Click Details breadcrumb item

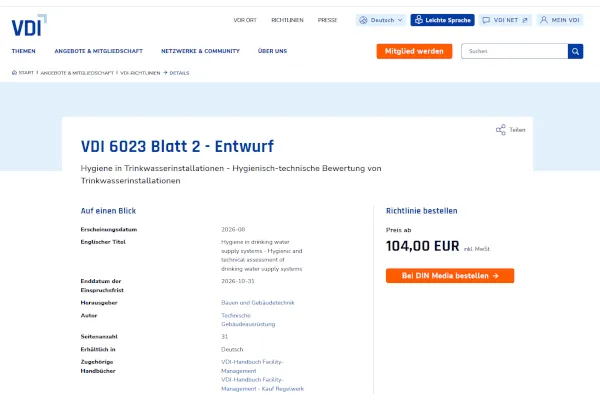pos(179,73)
